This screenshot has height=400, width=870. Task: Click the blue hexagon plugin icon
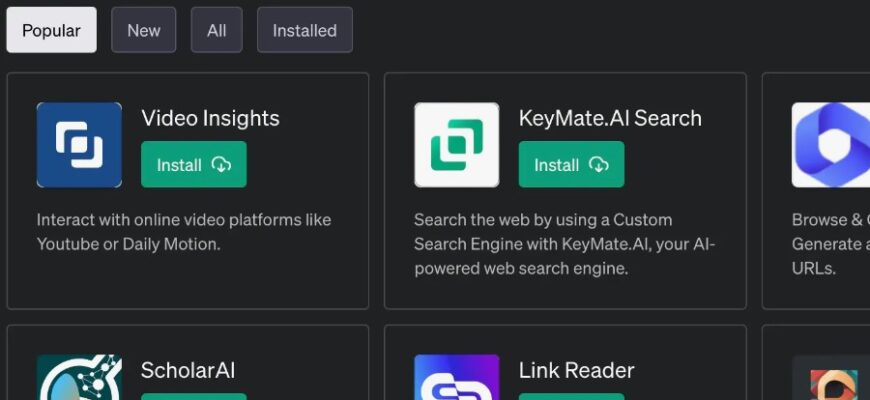point(831,145)
